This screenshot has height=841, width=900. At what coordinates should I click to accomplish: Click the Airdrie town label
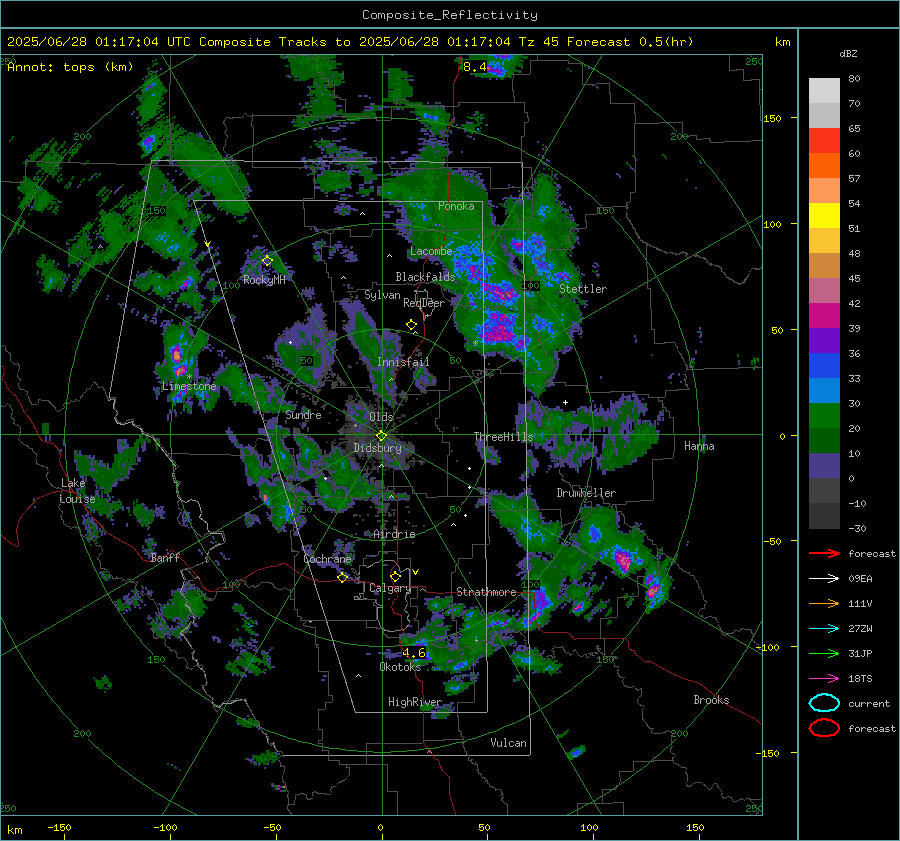pyautogui.click(x=394, y=534)
